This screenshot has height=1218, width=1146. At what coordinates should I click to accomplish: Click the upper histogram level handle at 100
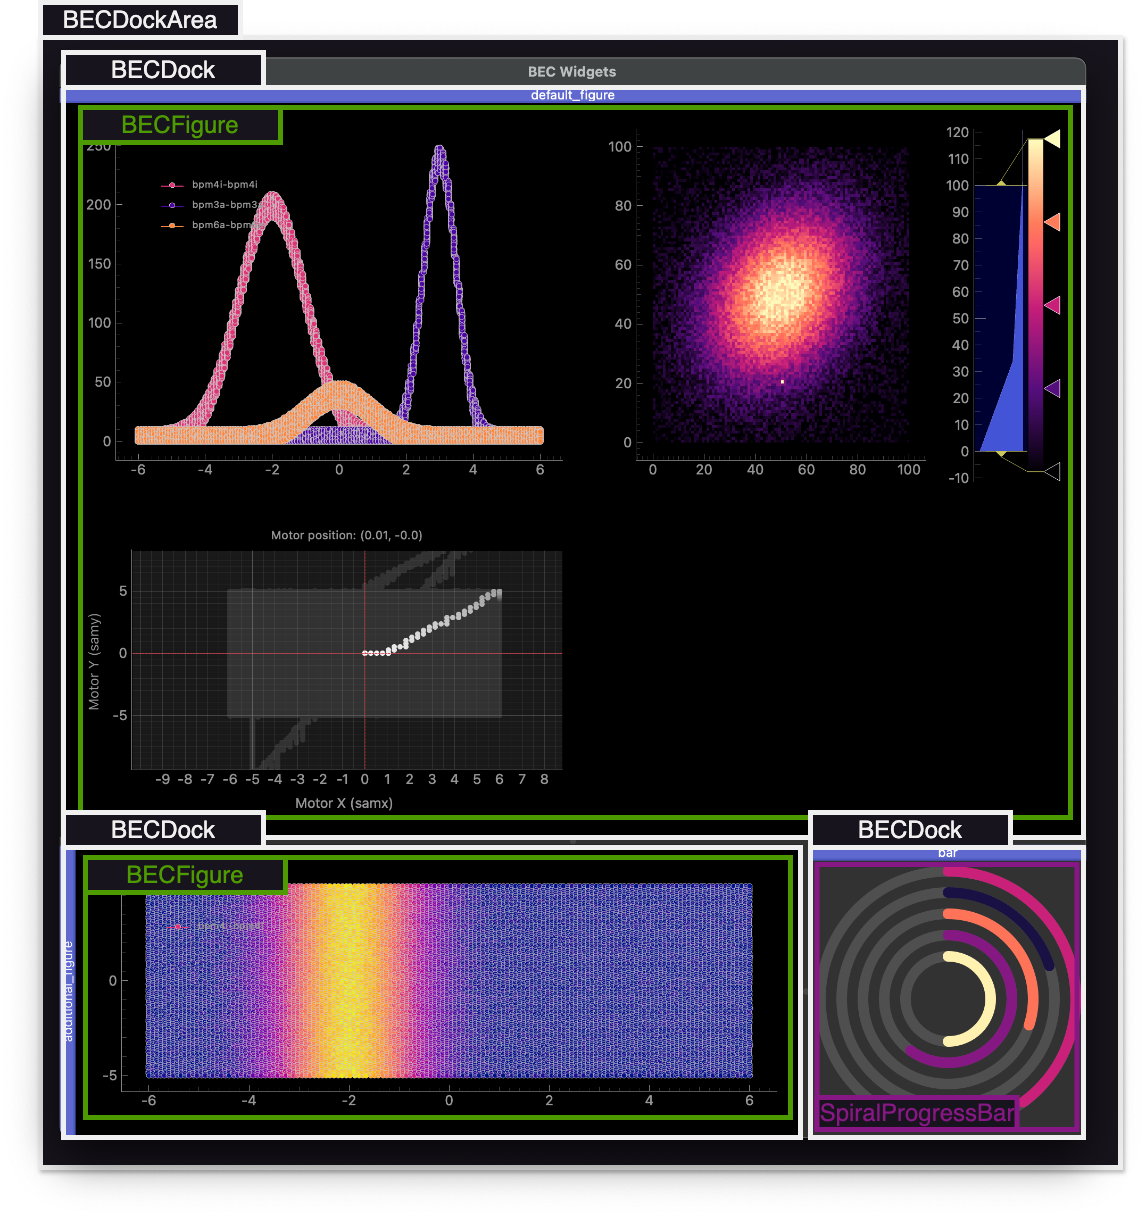coord(1001,182)
